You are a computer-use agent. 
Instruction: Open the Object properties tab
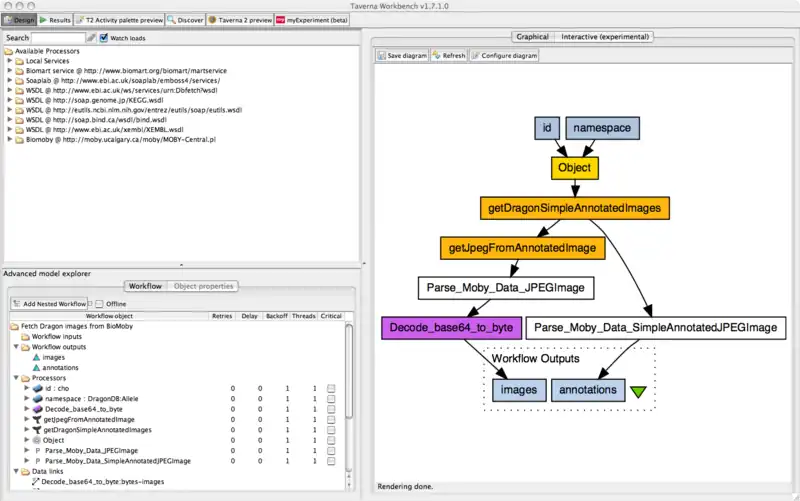203,286
